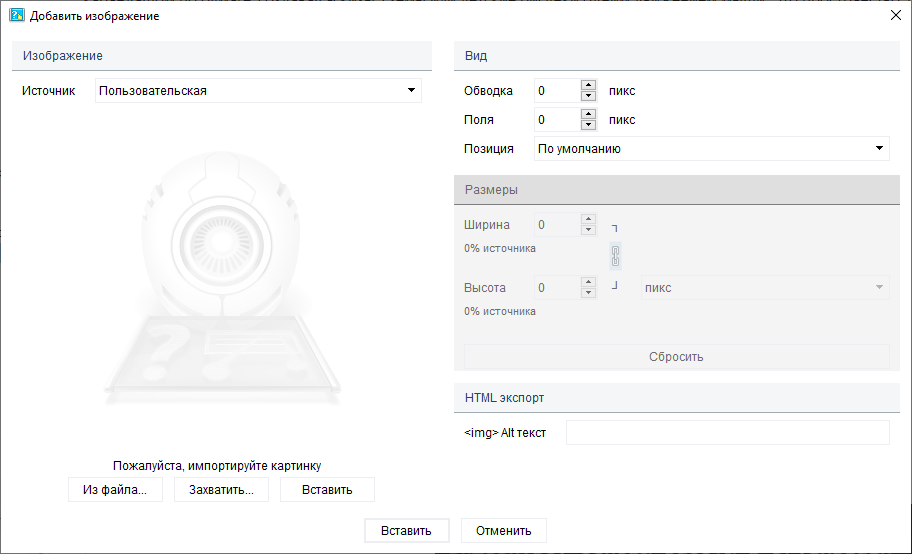Screen dimensions: 912x554
Task: Confirm with the bottom Вставить button
Action: [x=406, y=531]
